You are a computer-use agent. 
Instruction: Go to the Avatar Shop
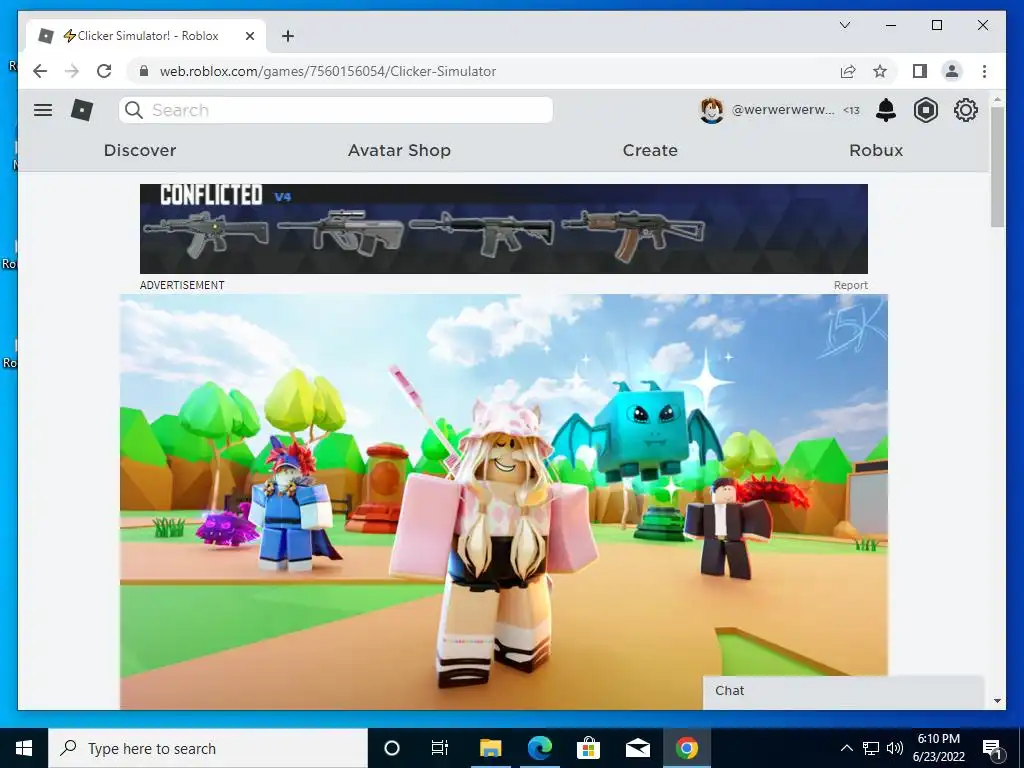pos(399,150)
